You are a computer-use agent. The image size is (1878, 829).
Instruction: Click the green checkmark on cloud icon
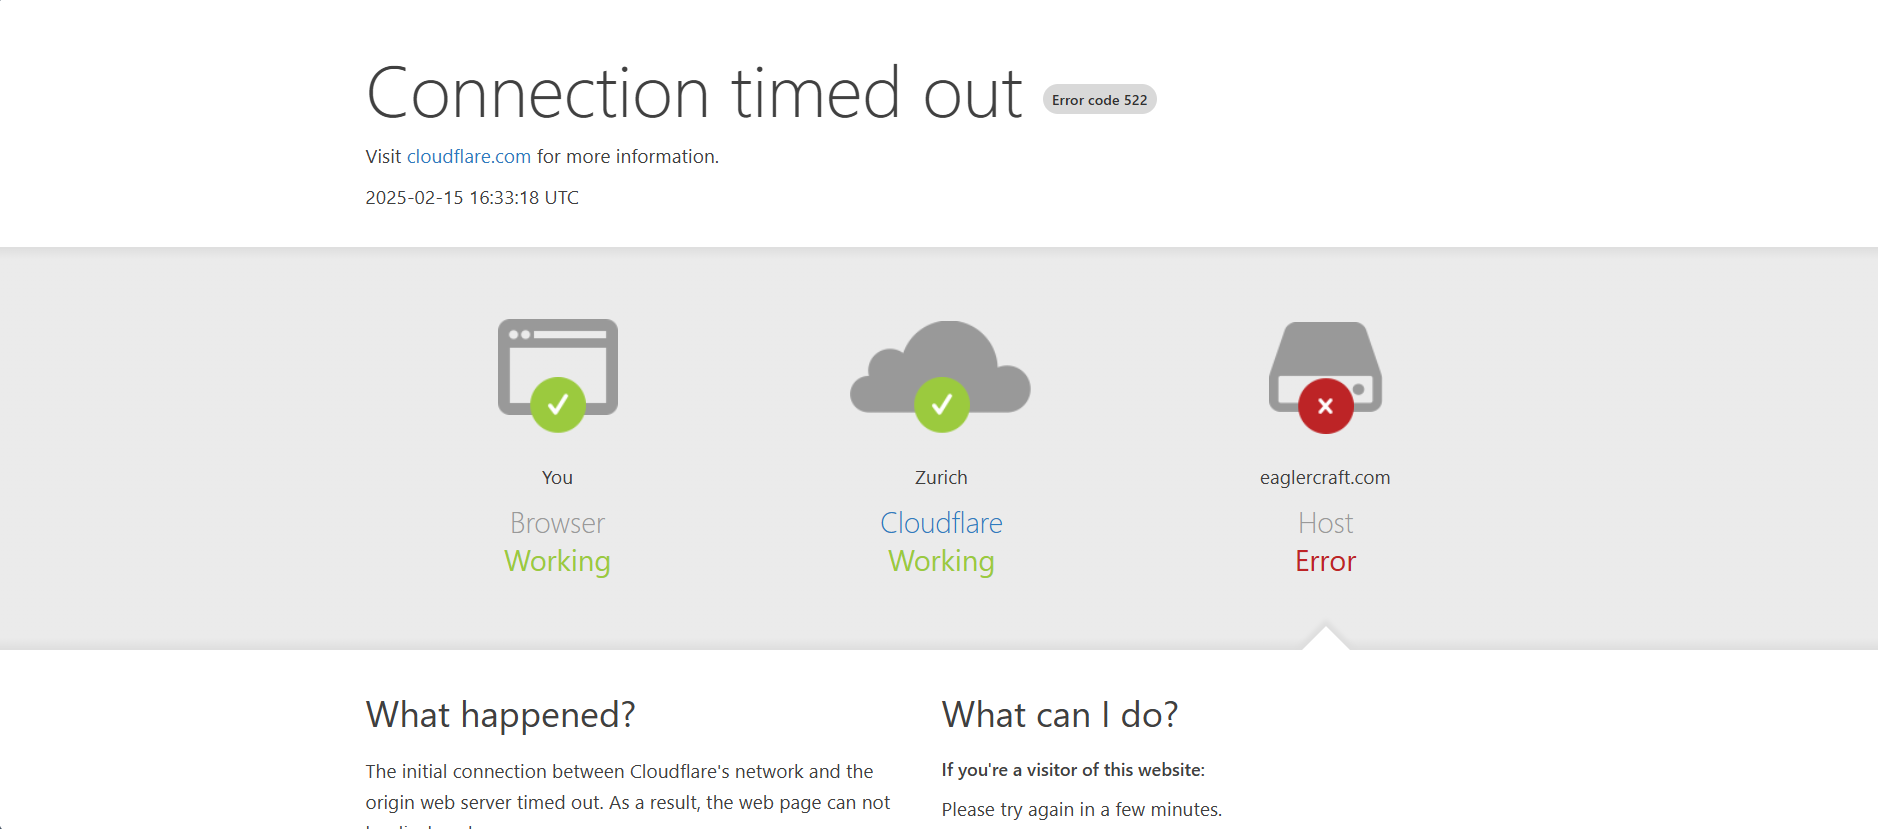tap(942, 405)
